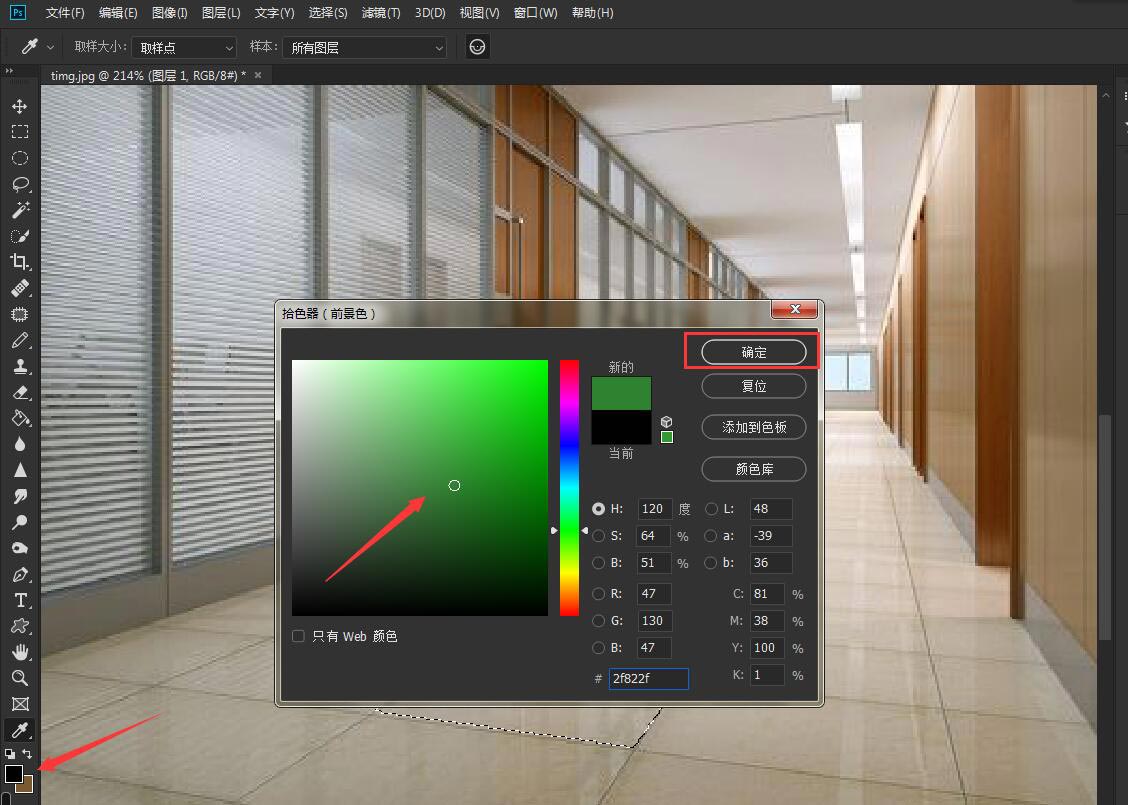Click the 添加到色板 button

[x=754, y=427]
